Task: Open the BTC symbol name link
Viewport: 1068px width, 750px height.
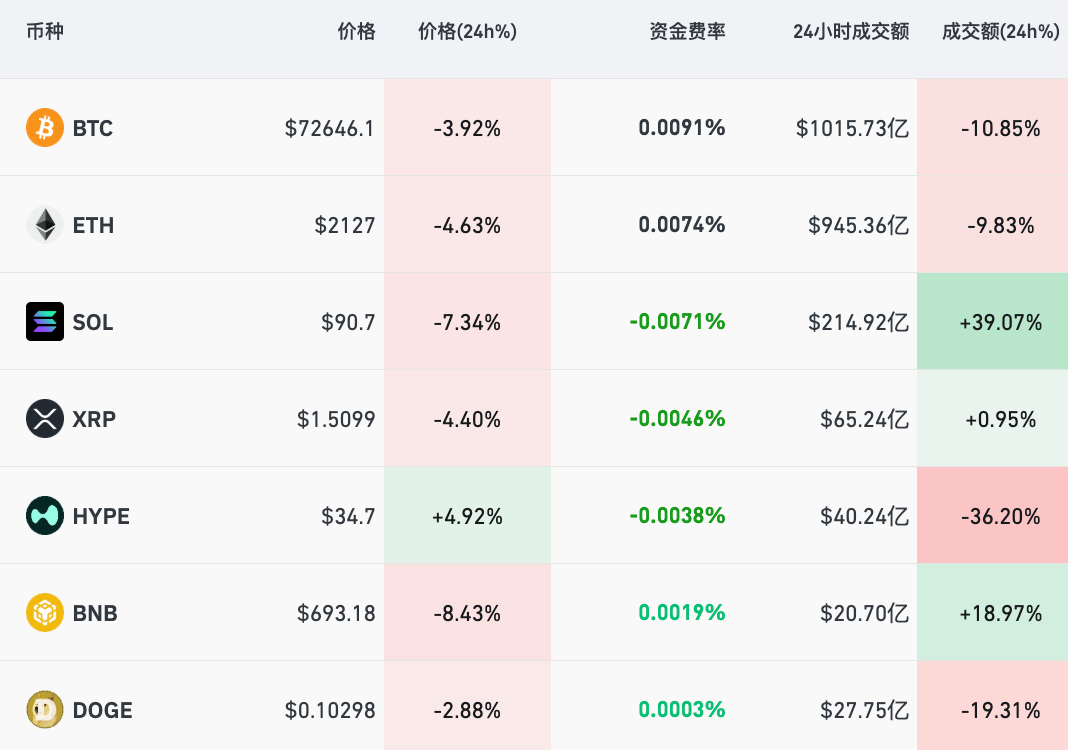Action: (93, 129)
